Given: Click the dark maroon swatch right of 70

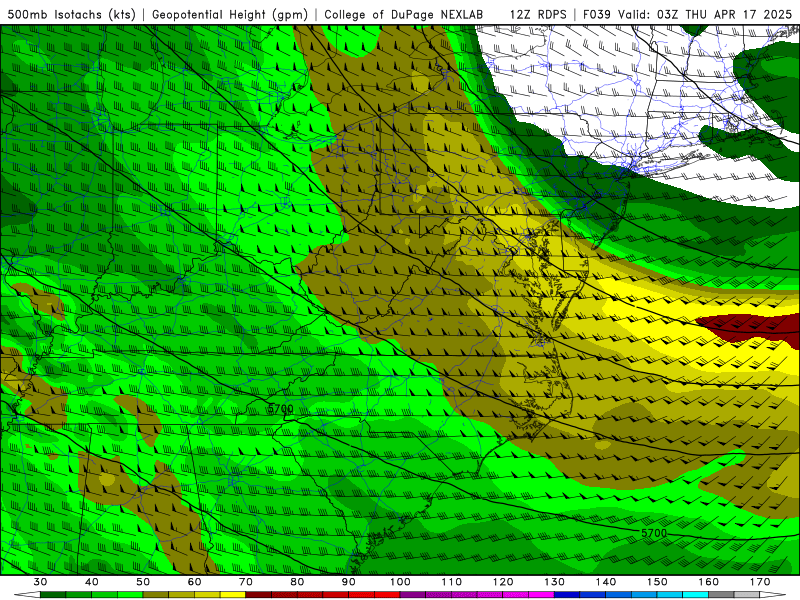Looking at the screenshot, I should click(259, 595).
